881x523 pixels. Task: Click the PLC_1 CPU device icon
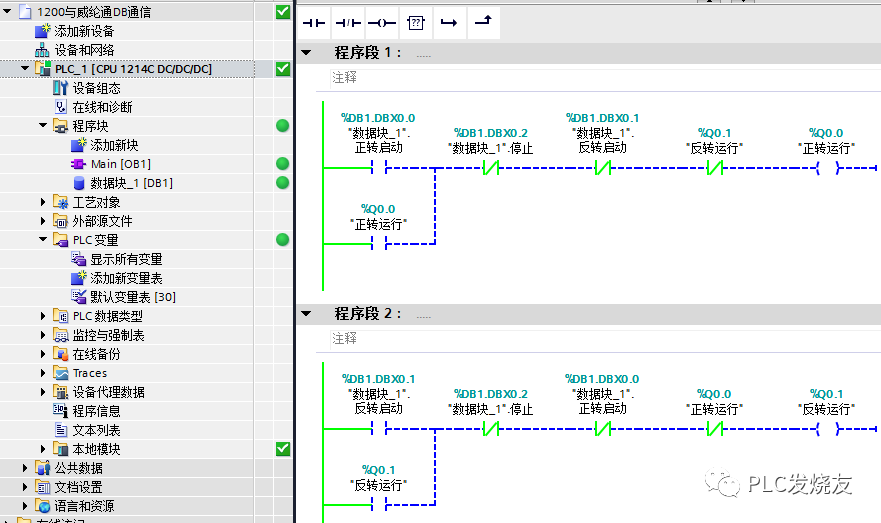coord(43,69)
